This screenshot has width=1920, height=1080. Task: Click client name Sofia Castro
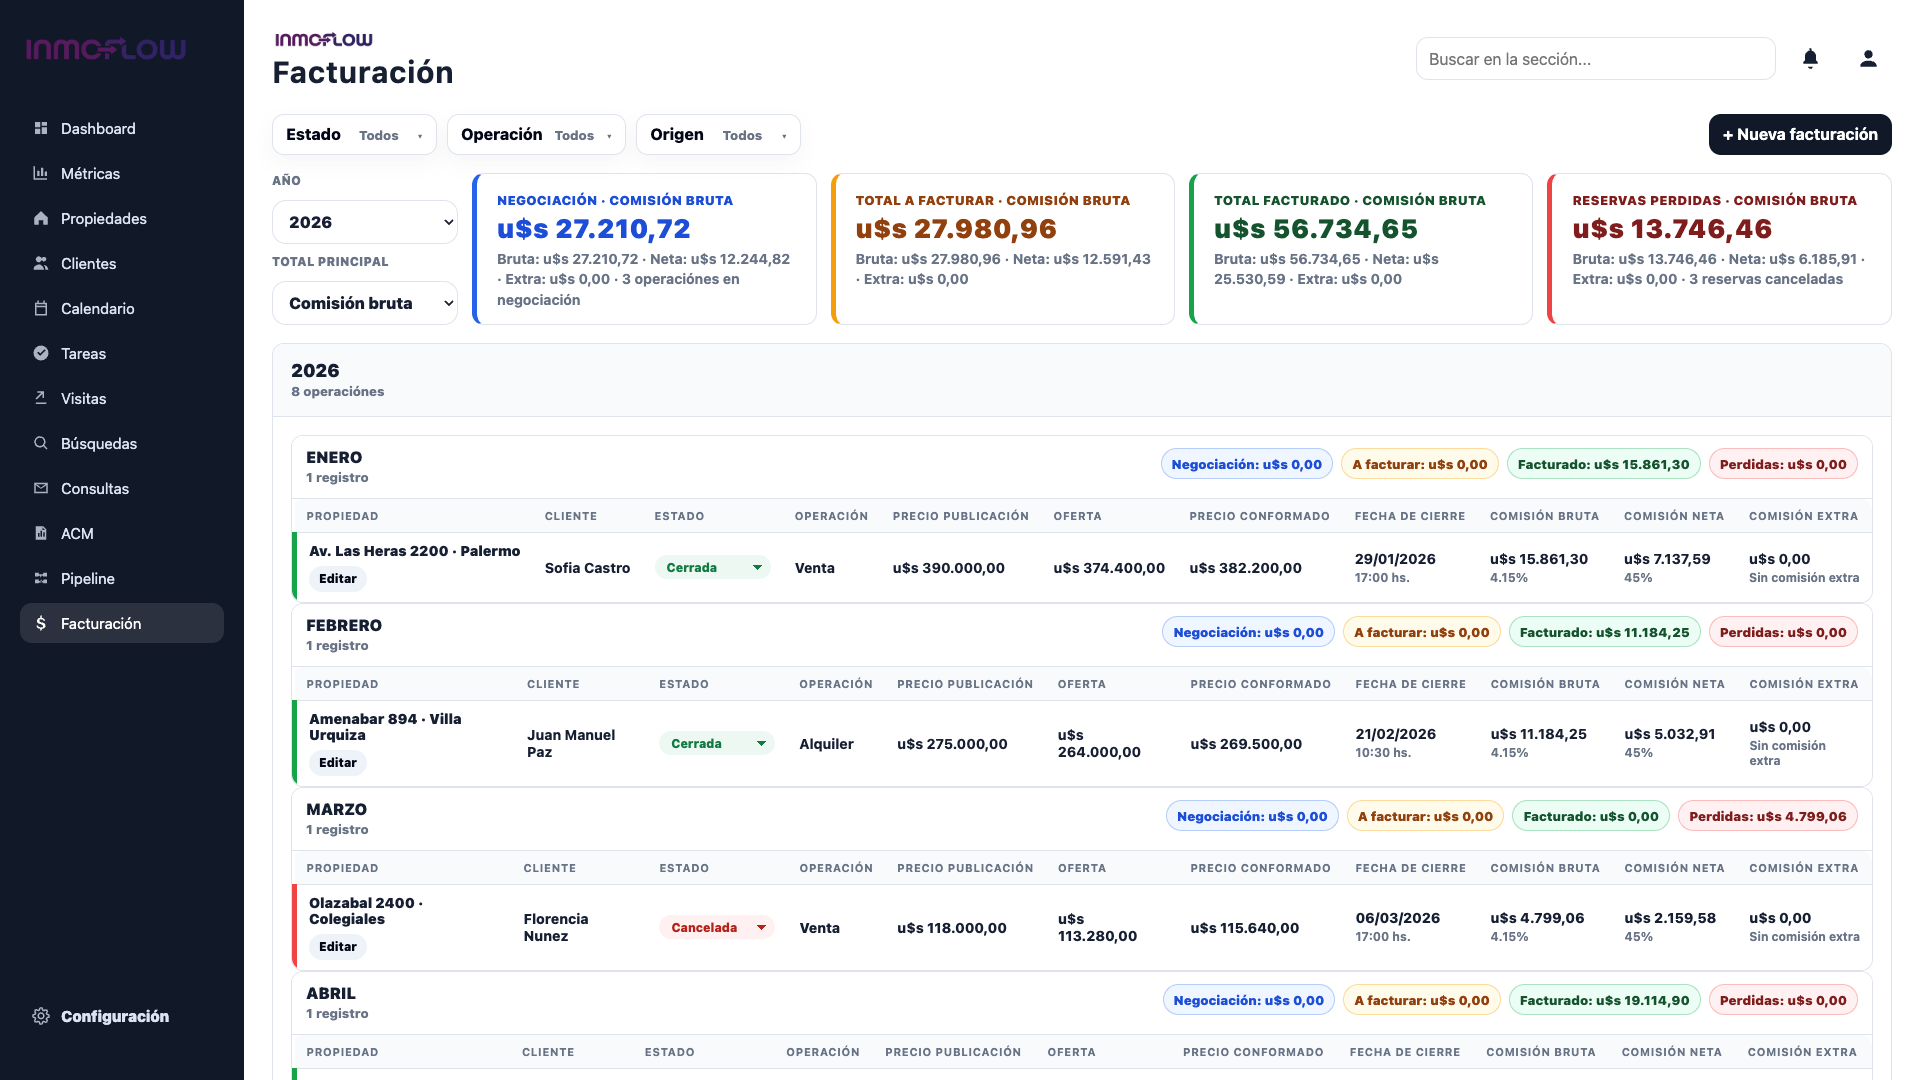pyautogui.click(x=587, y=568)
